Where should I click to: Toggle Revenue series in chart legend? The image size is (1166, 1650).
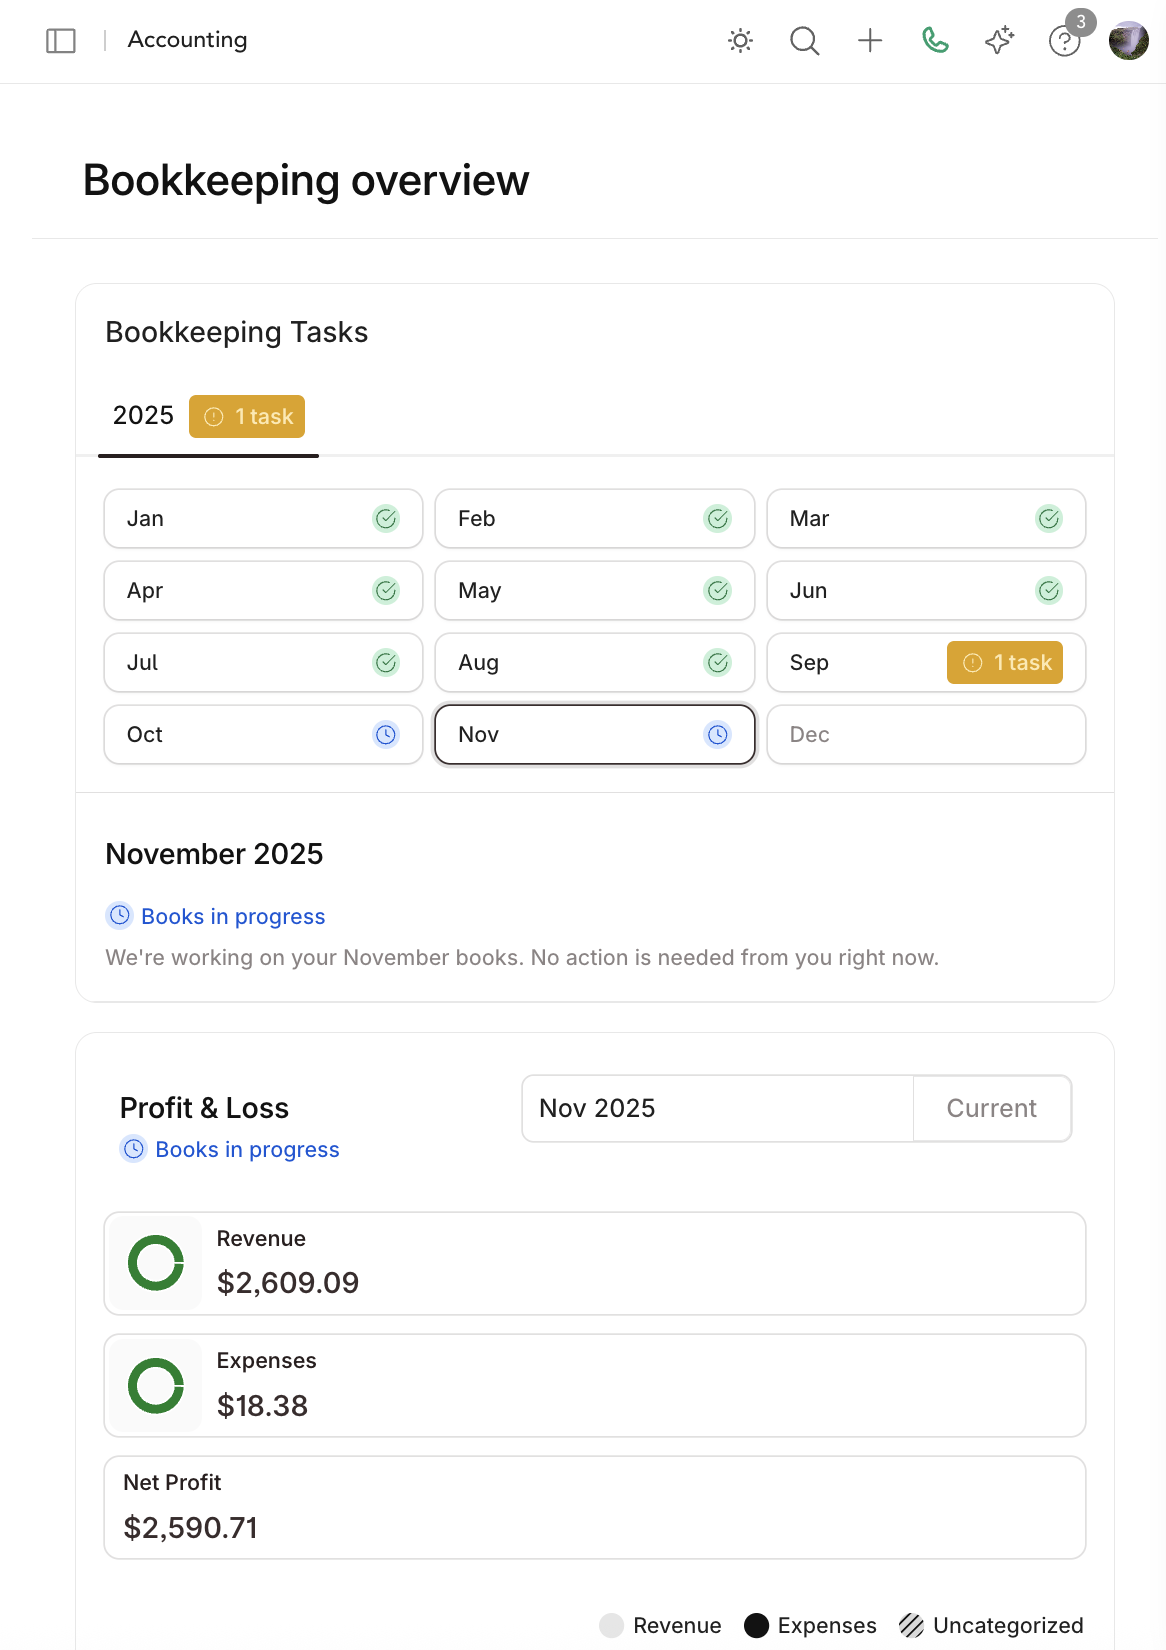tap(661, 1625)
